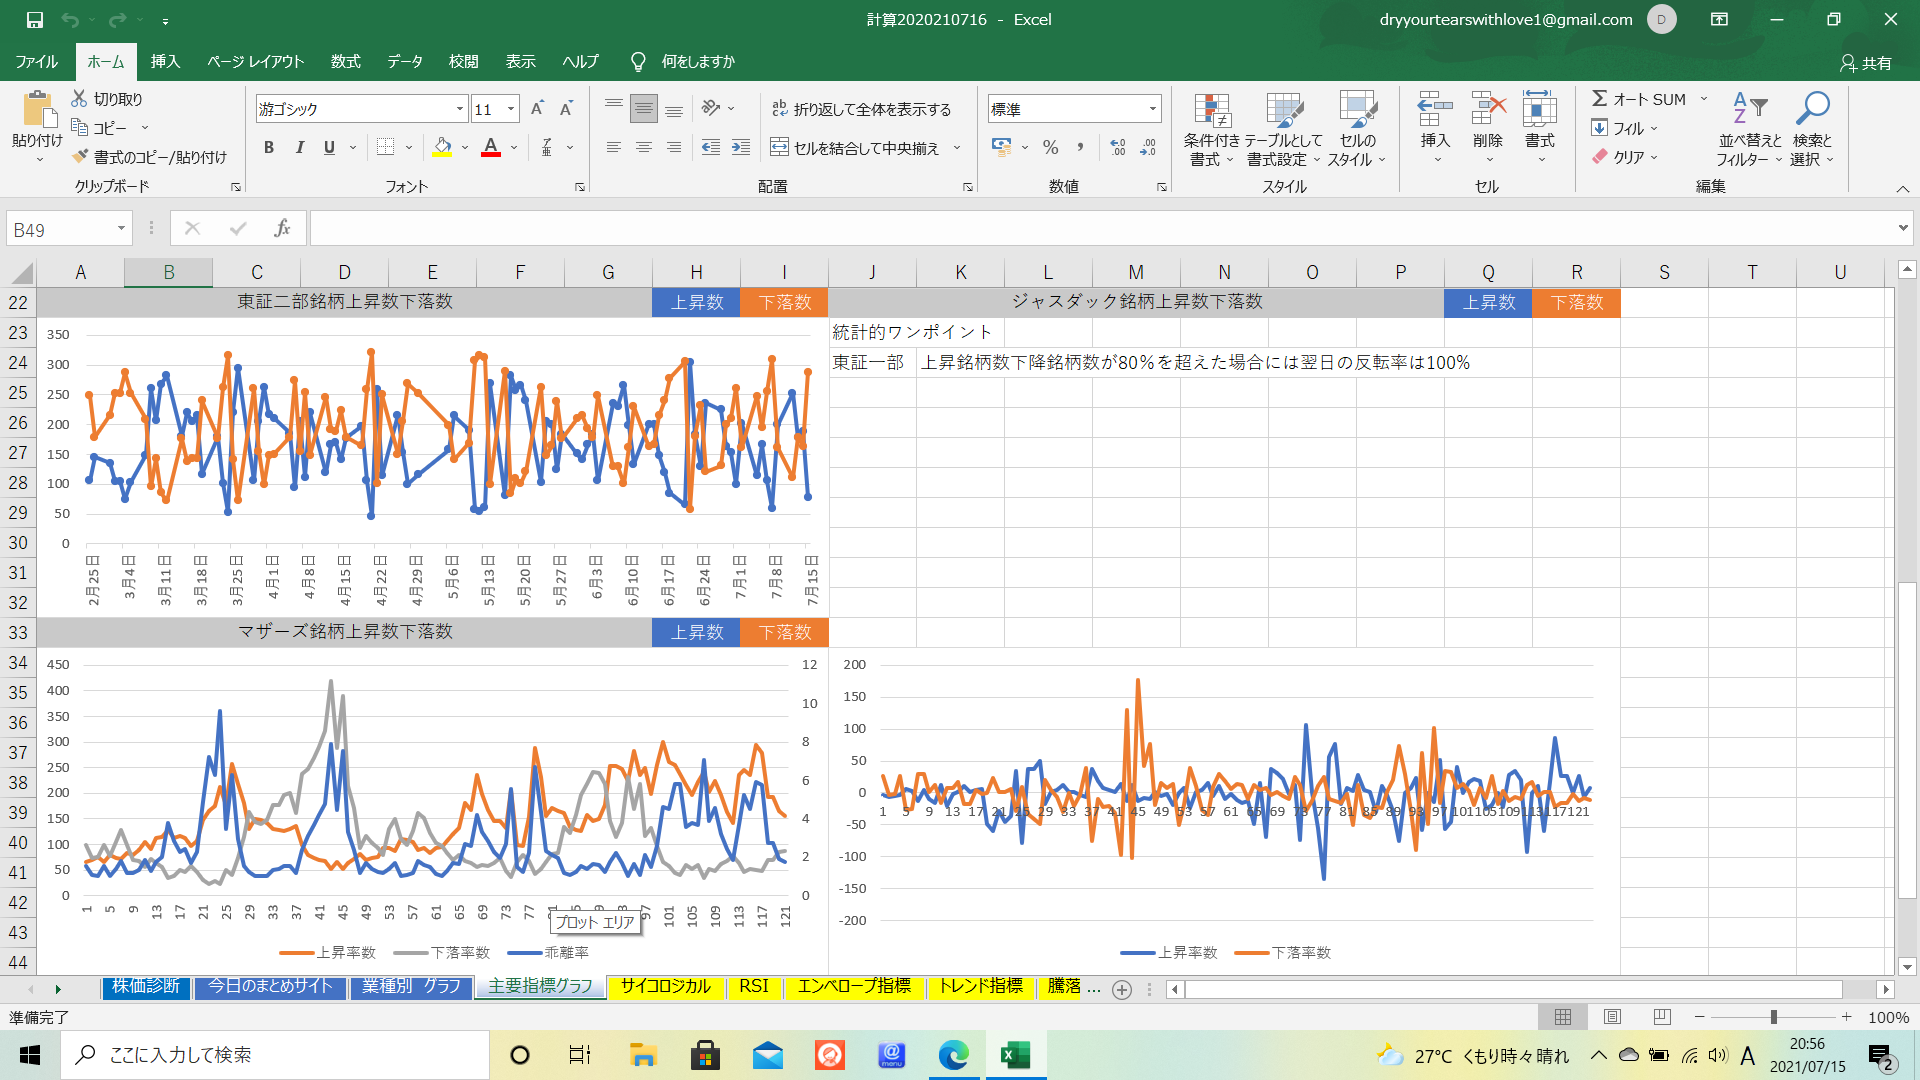Toggle Italic formatting button
The width and height of the screenshot is (1920, 1080).
pos(299,148)
